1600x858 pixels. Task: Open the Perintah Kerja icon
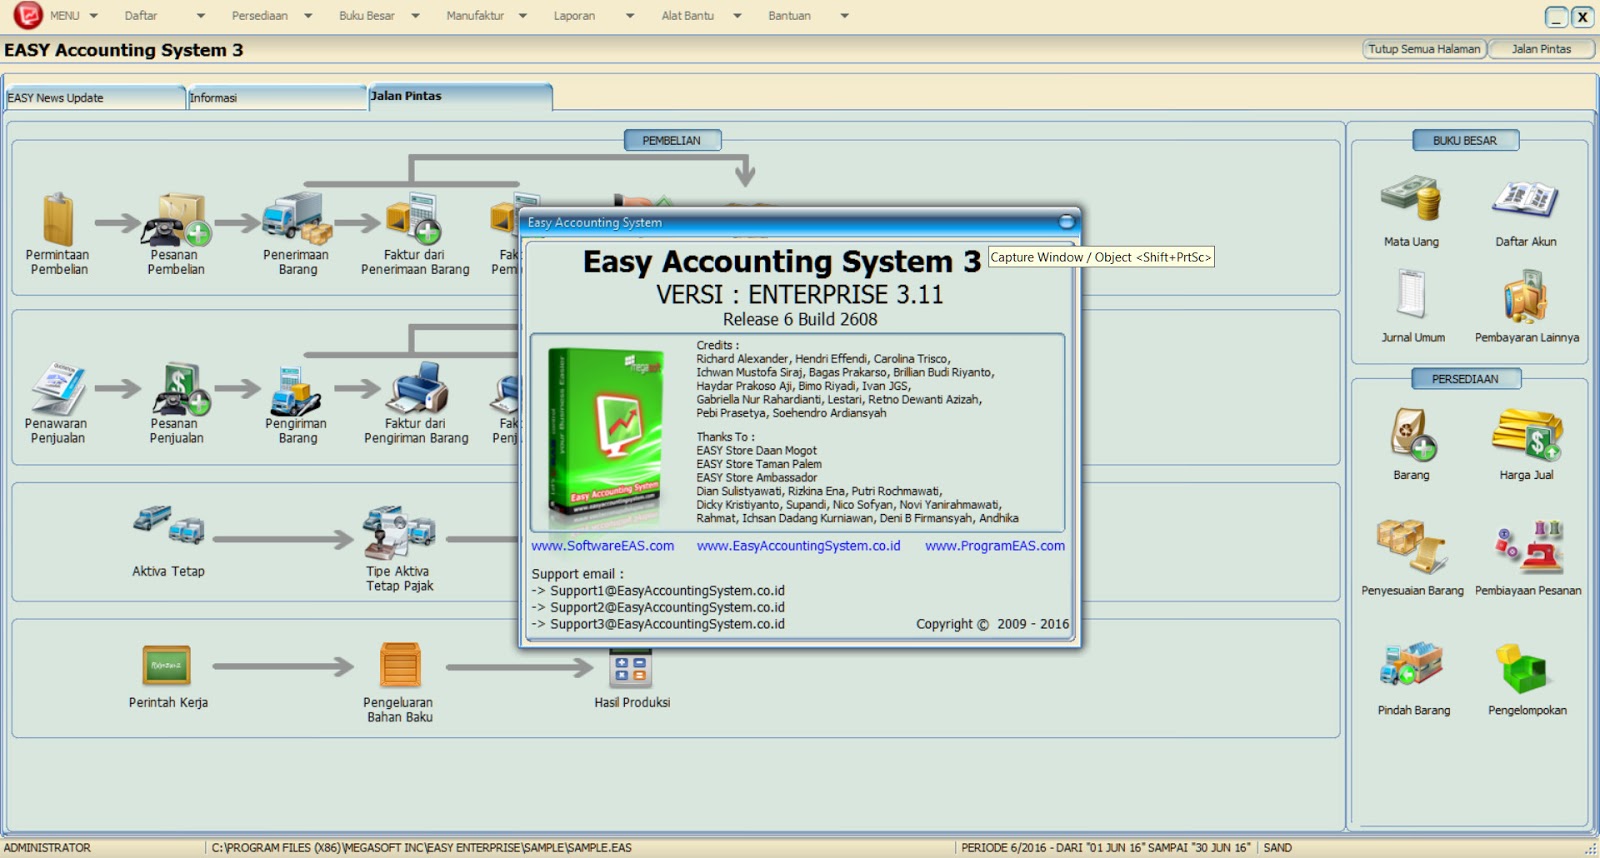(x=166, y=665)
